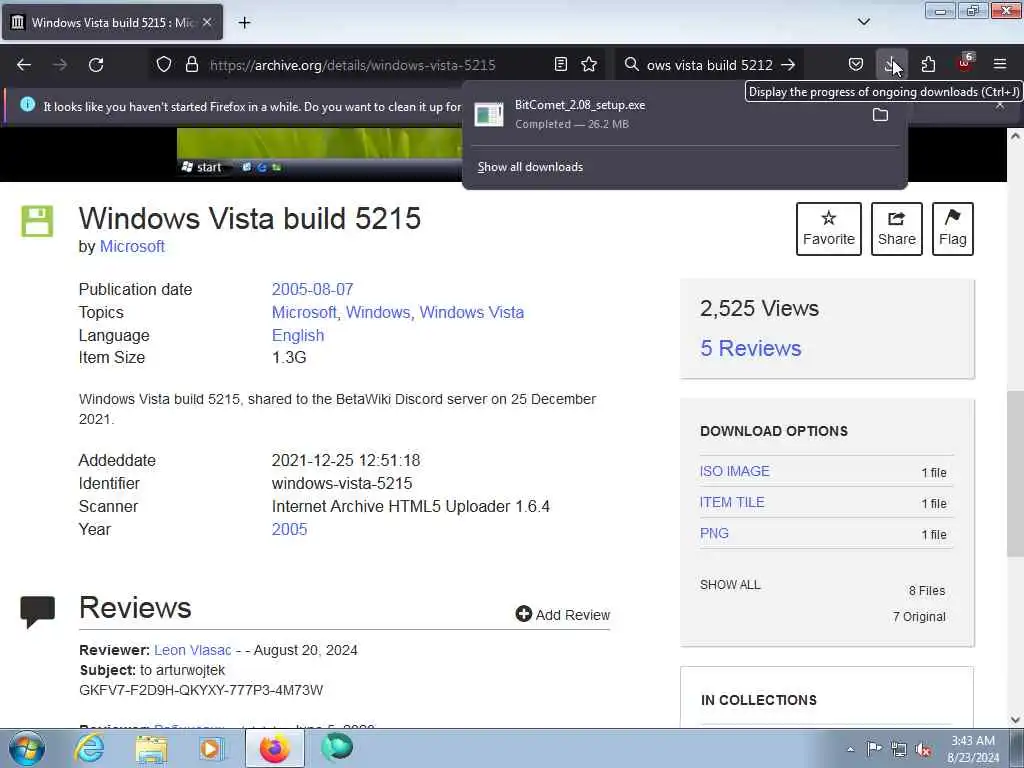Reload the page with refresh icon

[96, 65]
